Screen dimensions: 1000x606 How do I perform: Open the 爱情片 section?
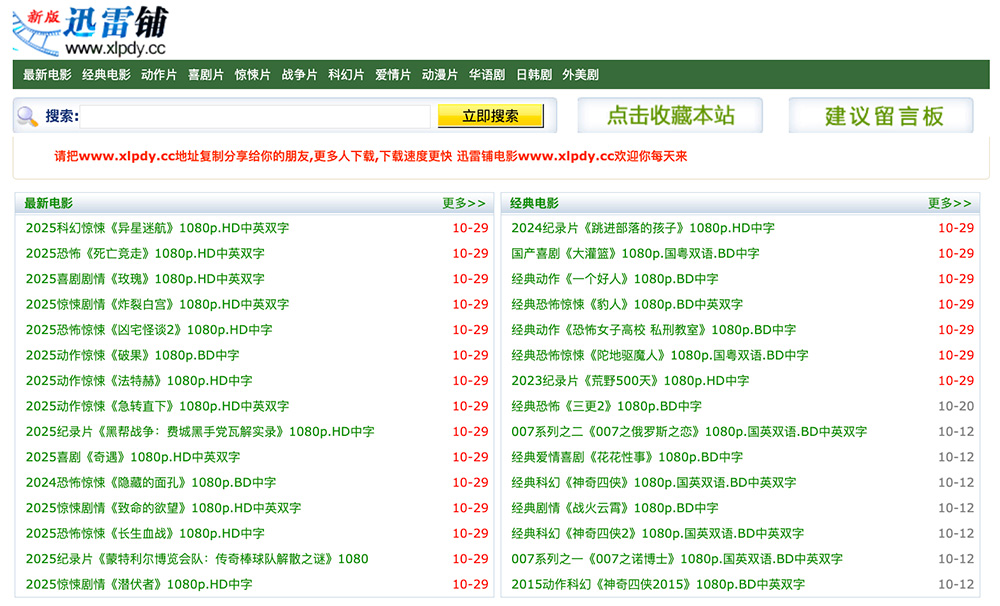[x=394, y=74]
